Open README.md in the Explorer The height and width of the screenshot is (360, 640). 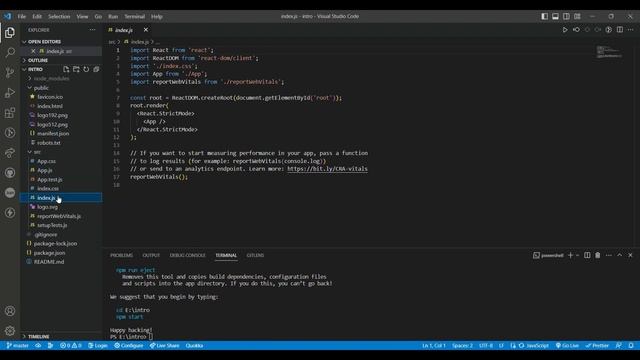pyautogui.click(x=49, y=262)
